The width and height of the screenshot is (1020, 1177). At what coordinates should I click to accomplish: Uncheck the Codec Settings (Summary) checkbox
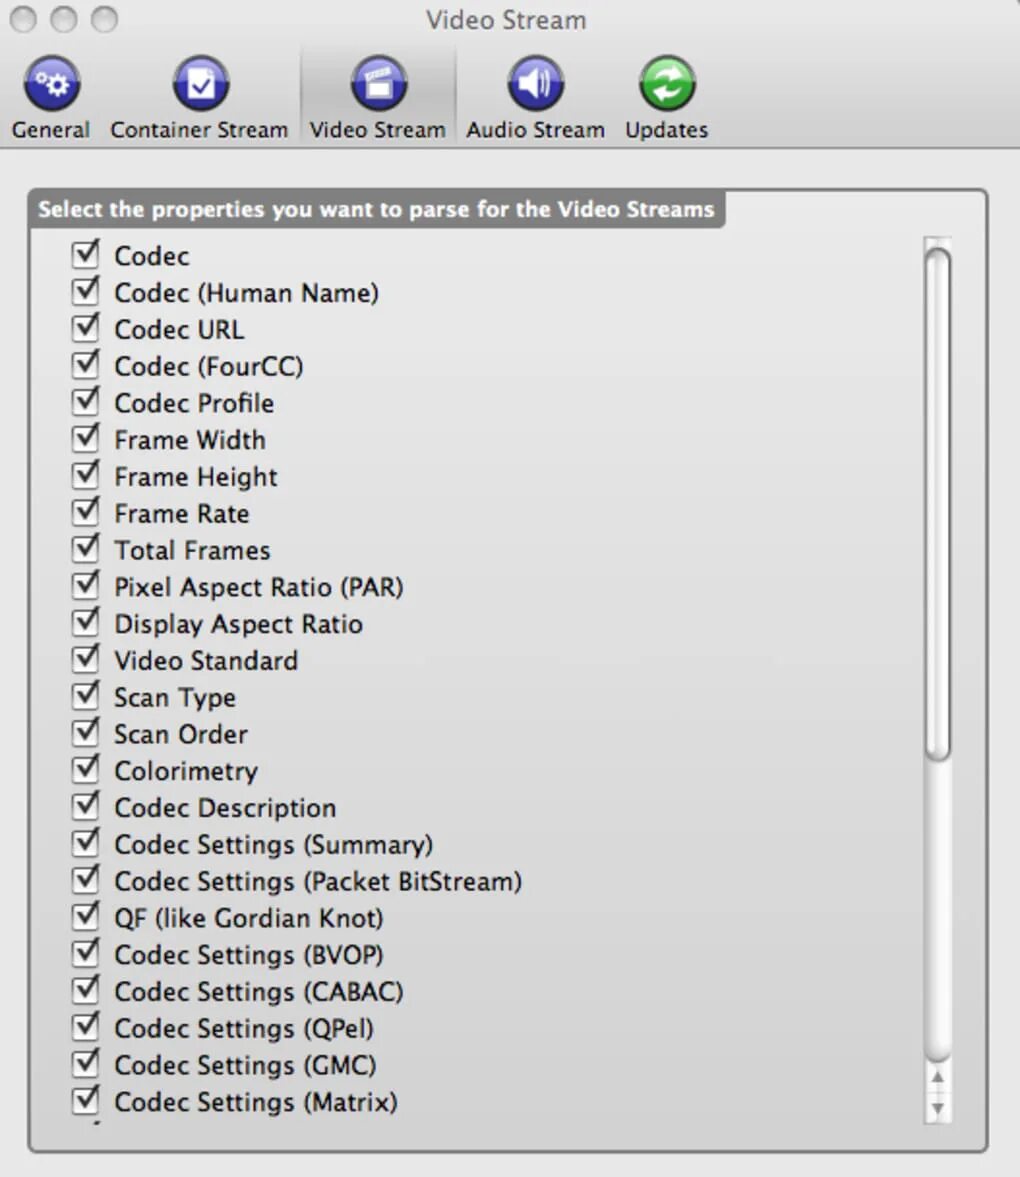coord(86,843)
